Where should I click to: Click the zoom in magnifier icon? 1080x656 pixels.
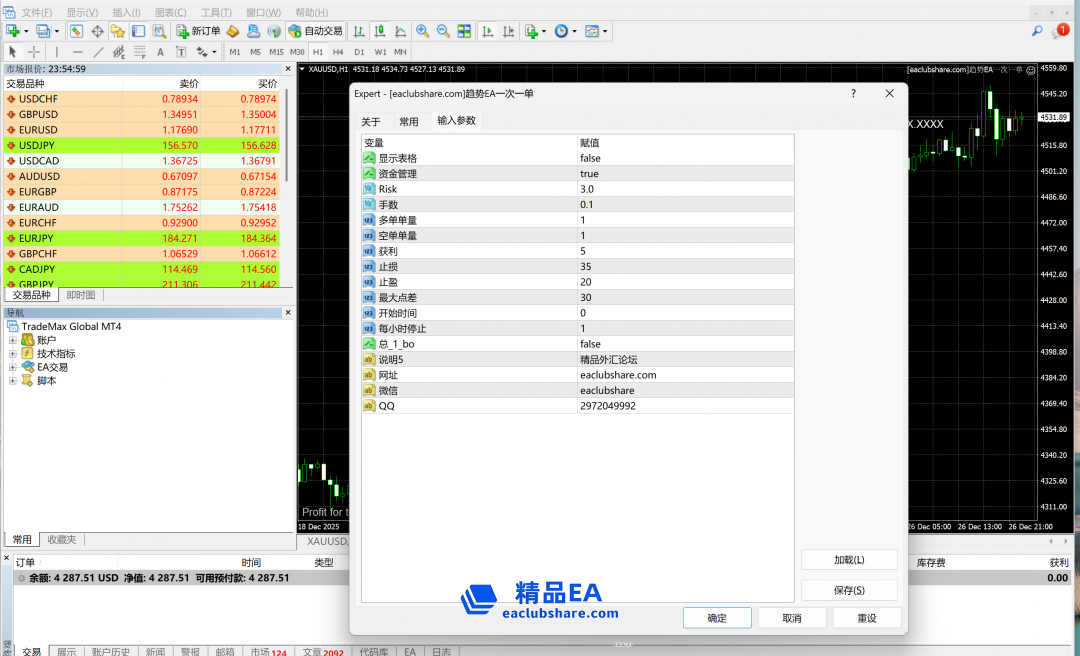[422, 31]
